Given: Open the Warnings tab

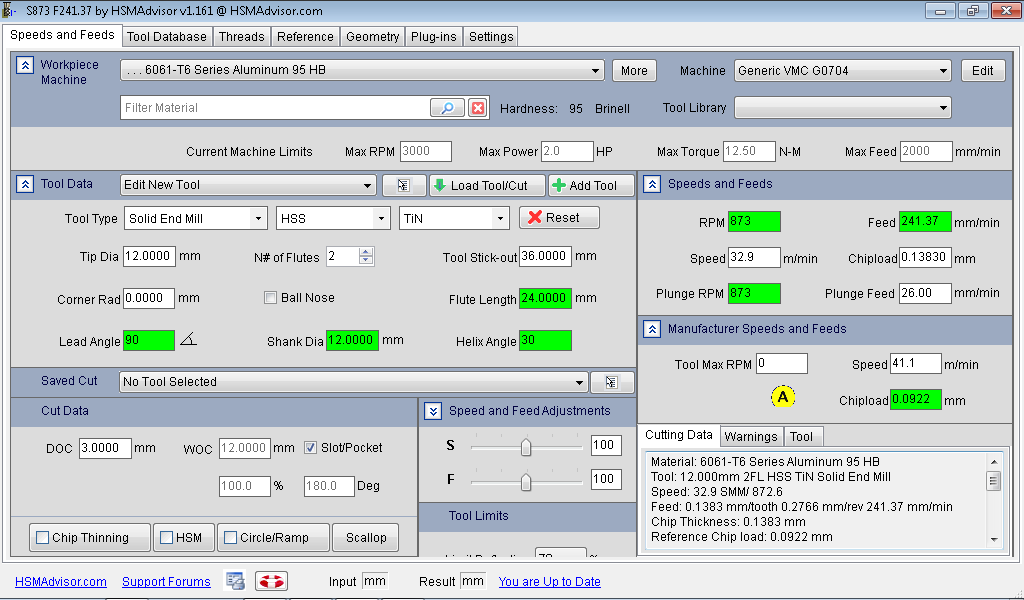Looking at the screenshot, I should [x=750, y=436].
